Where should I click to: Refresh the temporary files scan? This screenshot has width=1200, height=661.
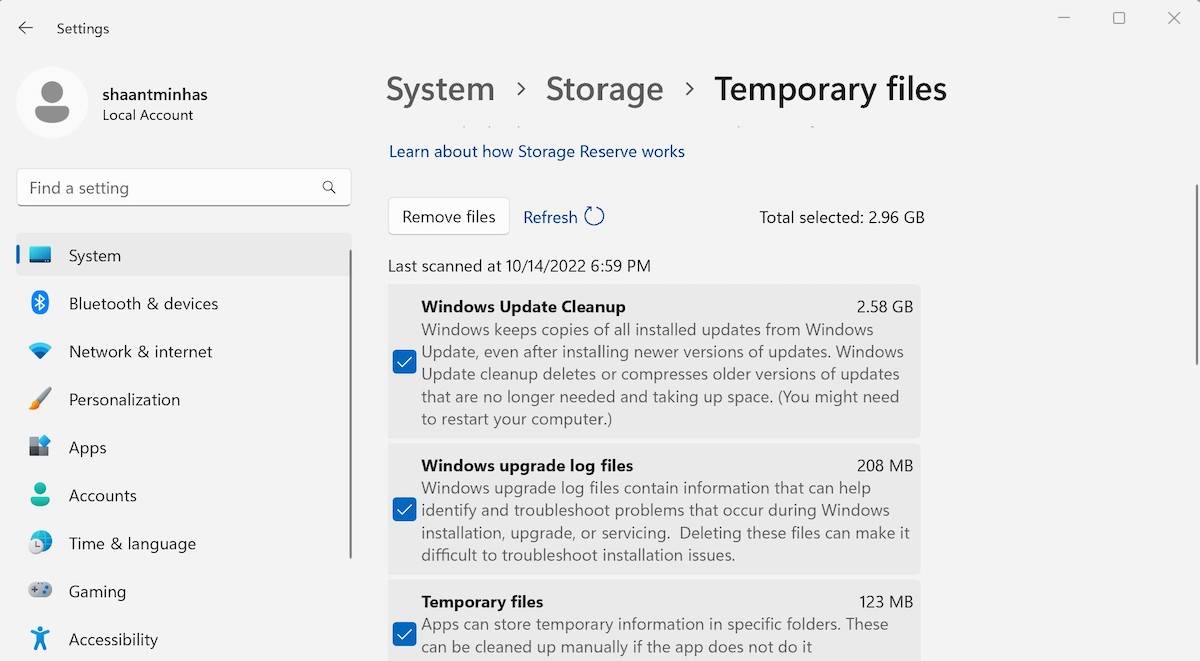click(563, 217)
